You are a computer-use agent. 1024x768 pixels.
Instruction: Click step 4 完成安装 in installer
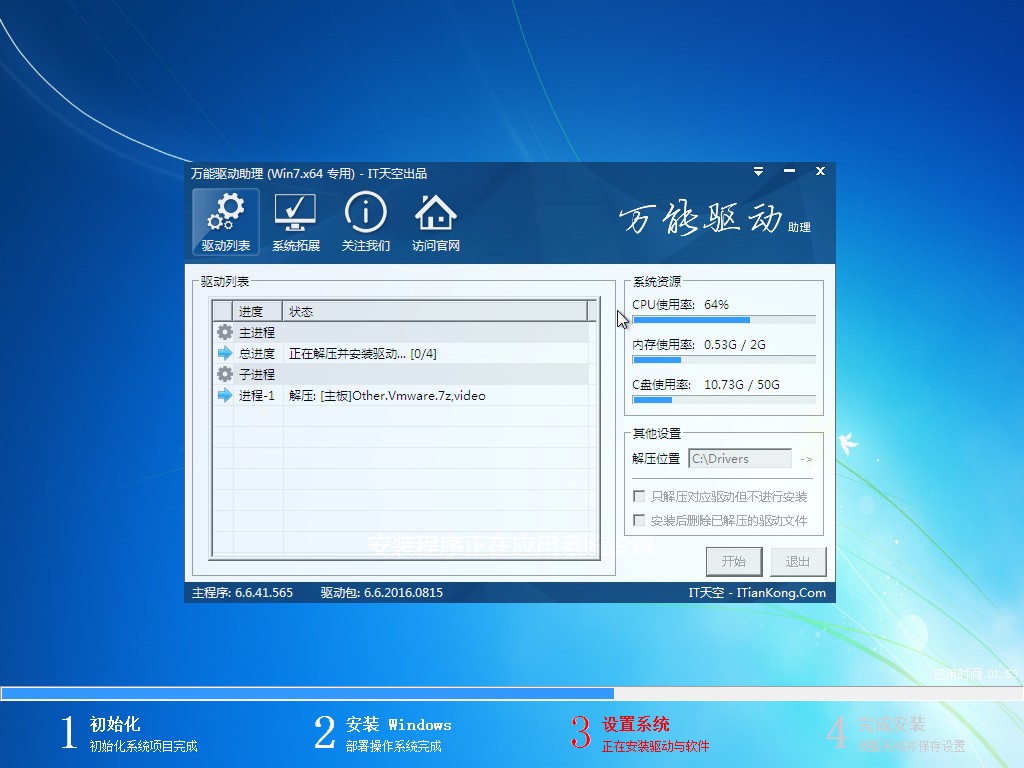895,734
